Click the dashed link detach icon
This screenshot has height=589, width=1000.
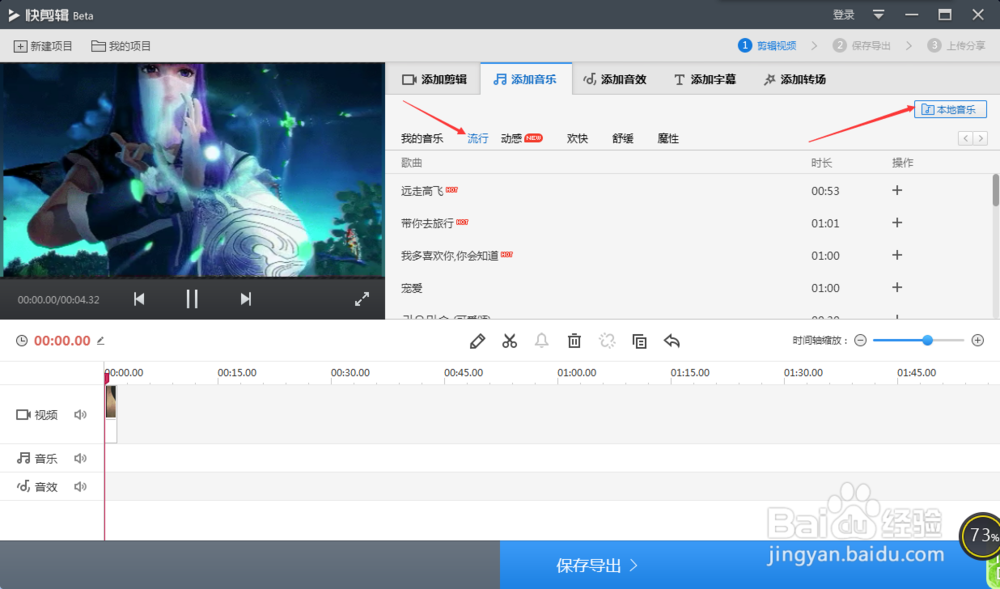(x=607, y=341)
